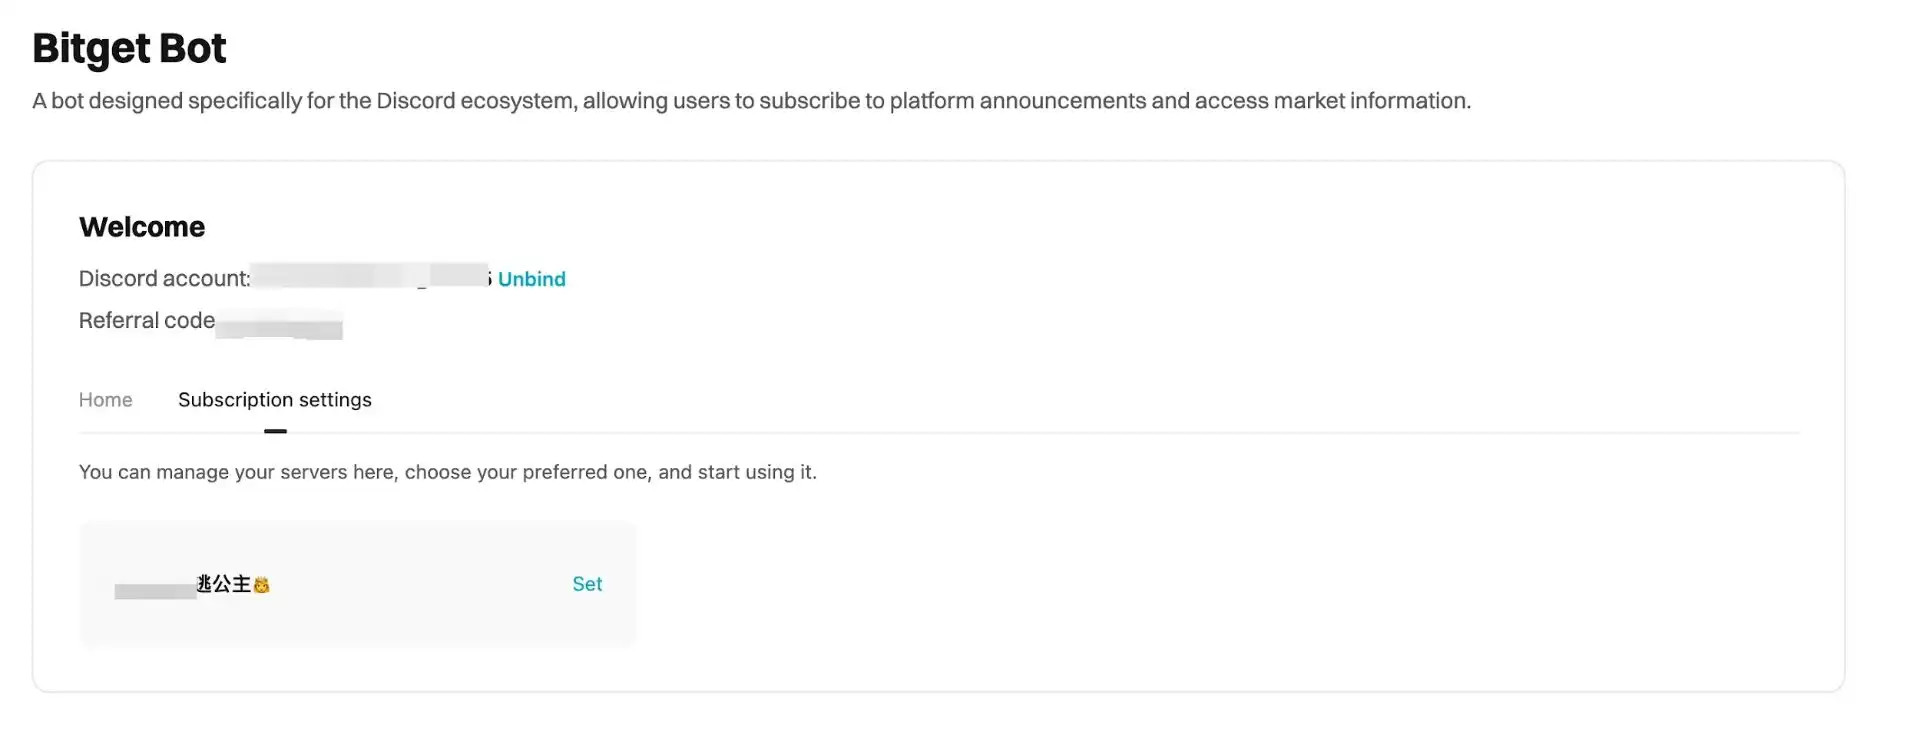Image resolution: width=1920 pixels, height=741 pixels.
Task: Click the bot description text under title
Action: [x=750, y=101]
